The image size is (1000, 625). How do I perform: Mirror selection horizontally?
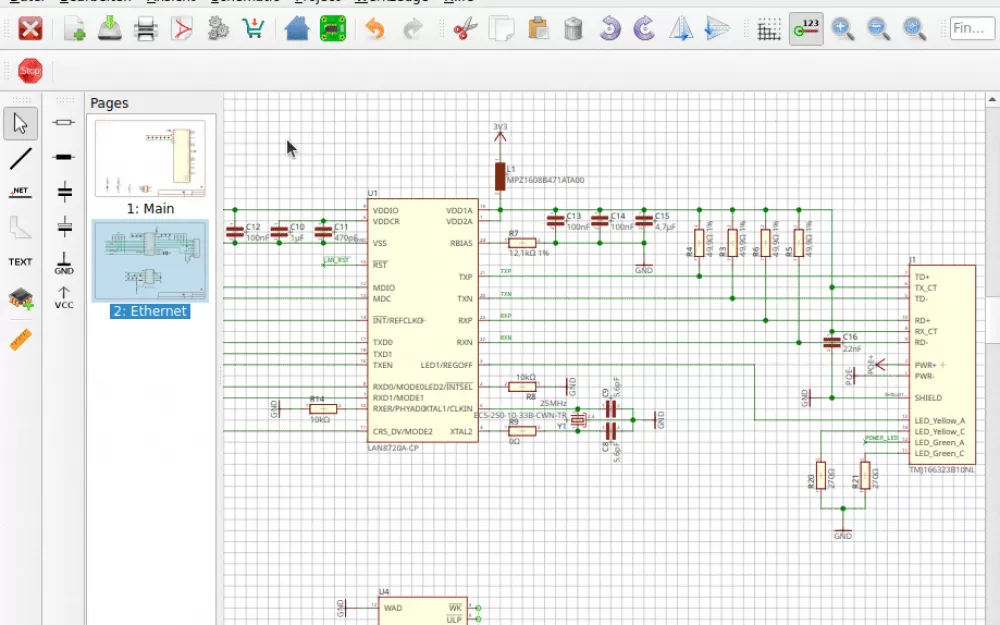(x=680, y=29)
